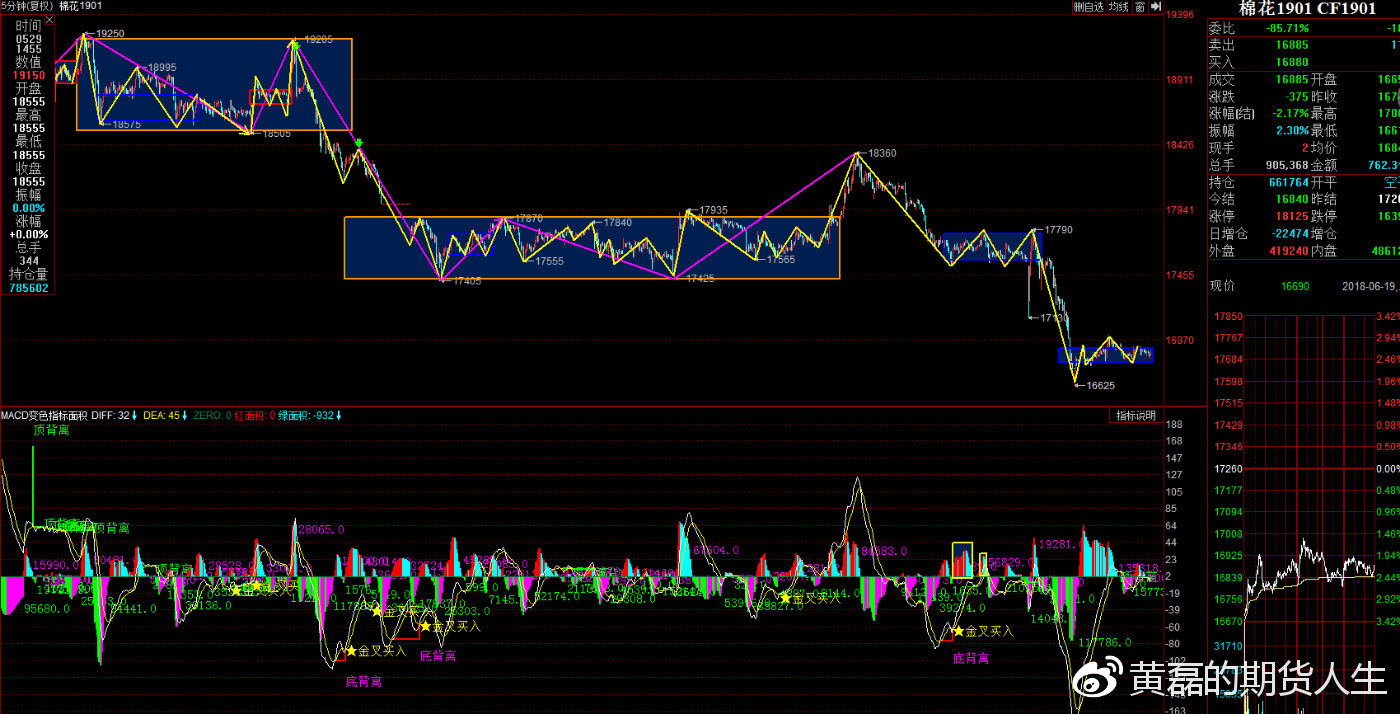
Task: Click the MACD变色指标面积 indicator name
Action: 44,415
